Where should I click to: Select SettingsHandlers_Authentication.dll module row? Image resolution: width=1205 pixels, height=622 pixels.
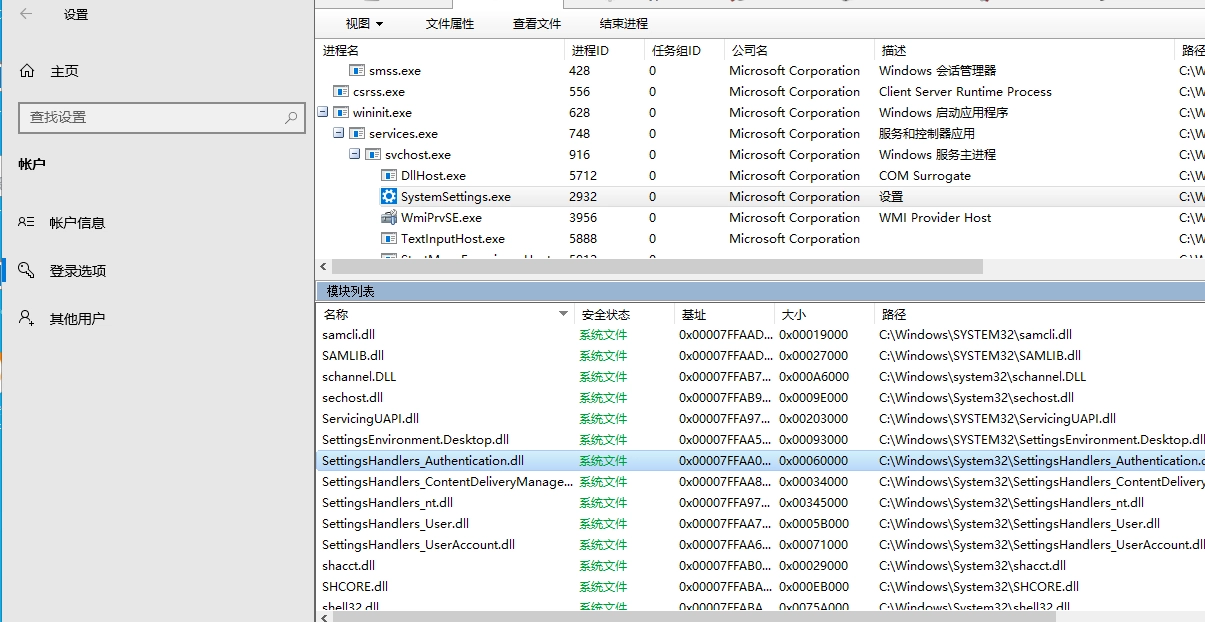(760, 461)
